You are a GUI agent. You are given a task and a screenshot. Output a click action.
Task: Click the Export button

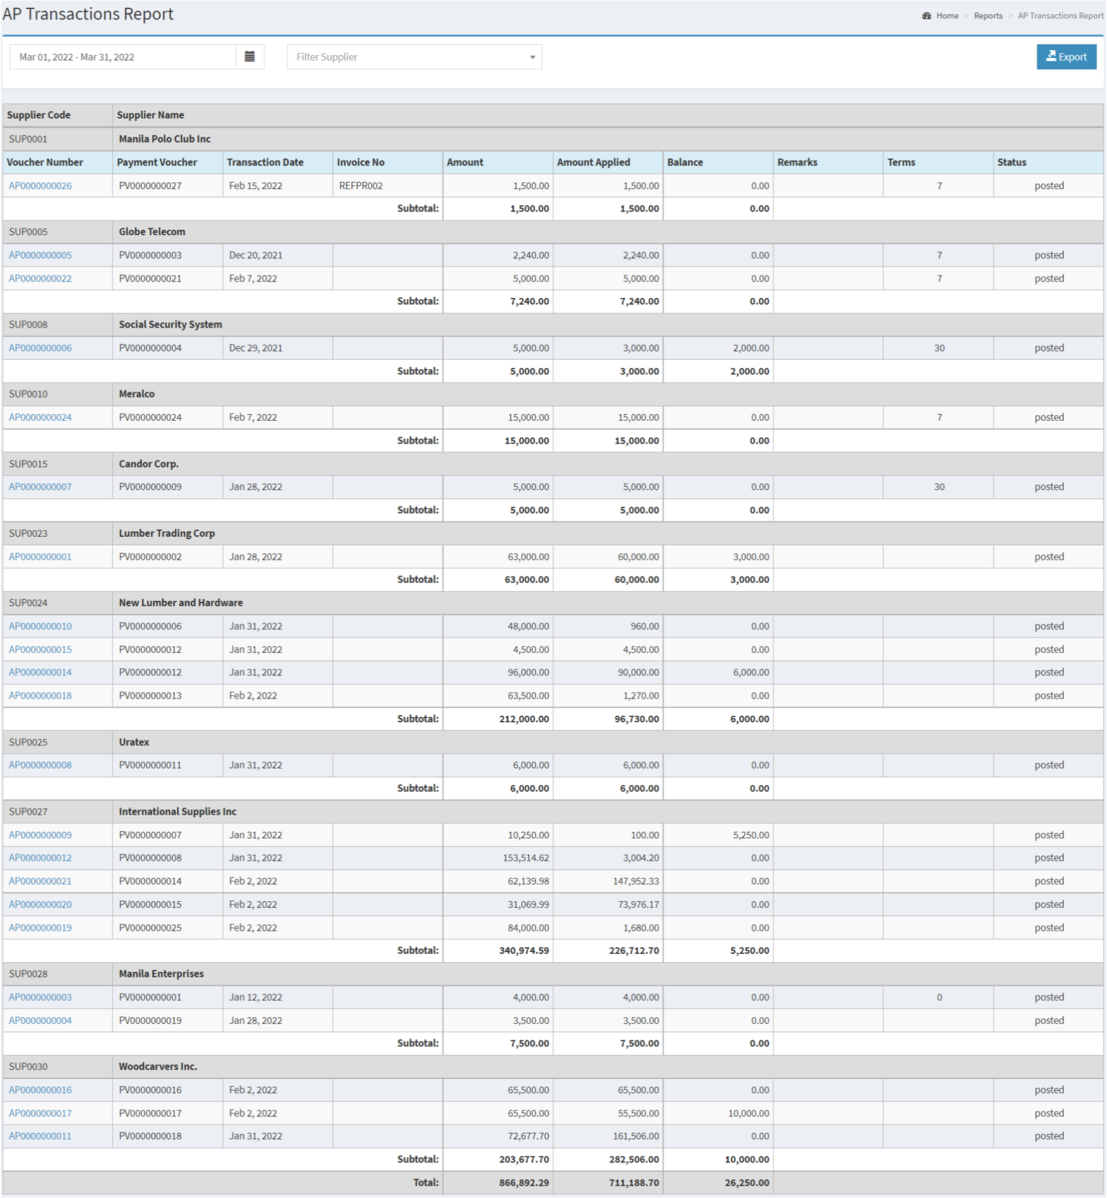[x=1066, y=57]
